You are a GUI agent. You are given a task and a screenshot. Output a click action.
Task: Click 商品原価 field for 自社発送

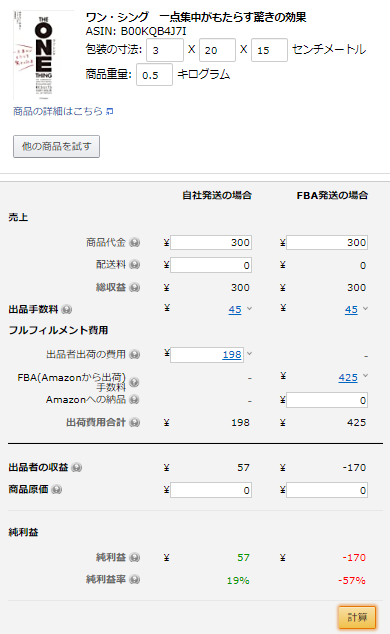click(x=211, y=490)
